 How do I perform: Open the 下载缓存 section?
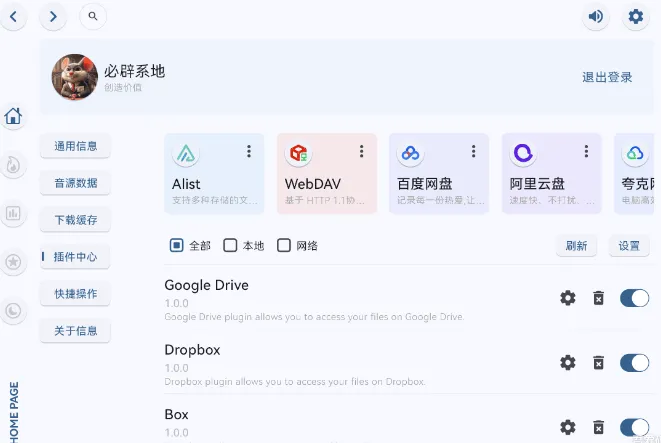coord(75,220)
